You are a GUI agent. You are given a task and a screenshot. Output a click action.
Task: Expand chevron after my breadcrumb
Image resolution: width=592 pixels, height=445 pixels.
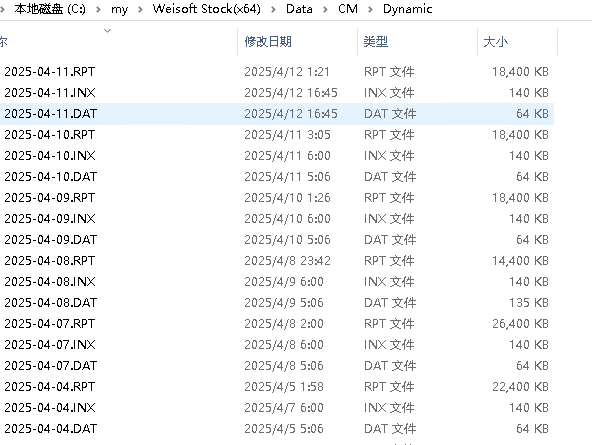(140, 9)
